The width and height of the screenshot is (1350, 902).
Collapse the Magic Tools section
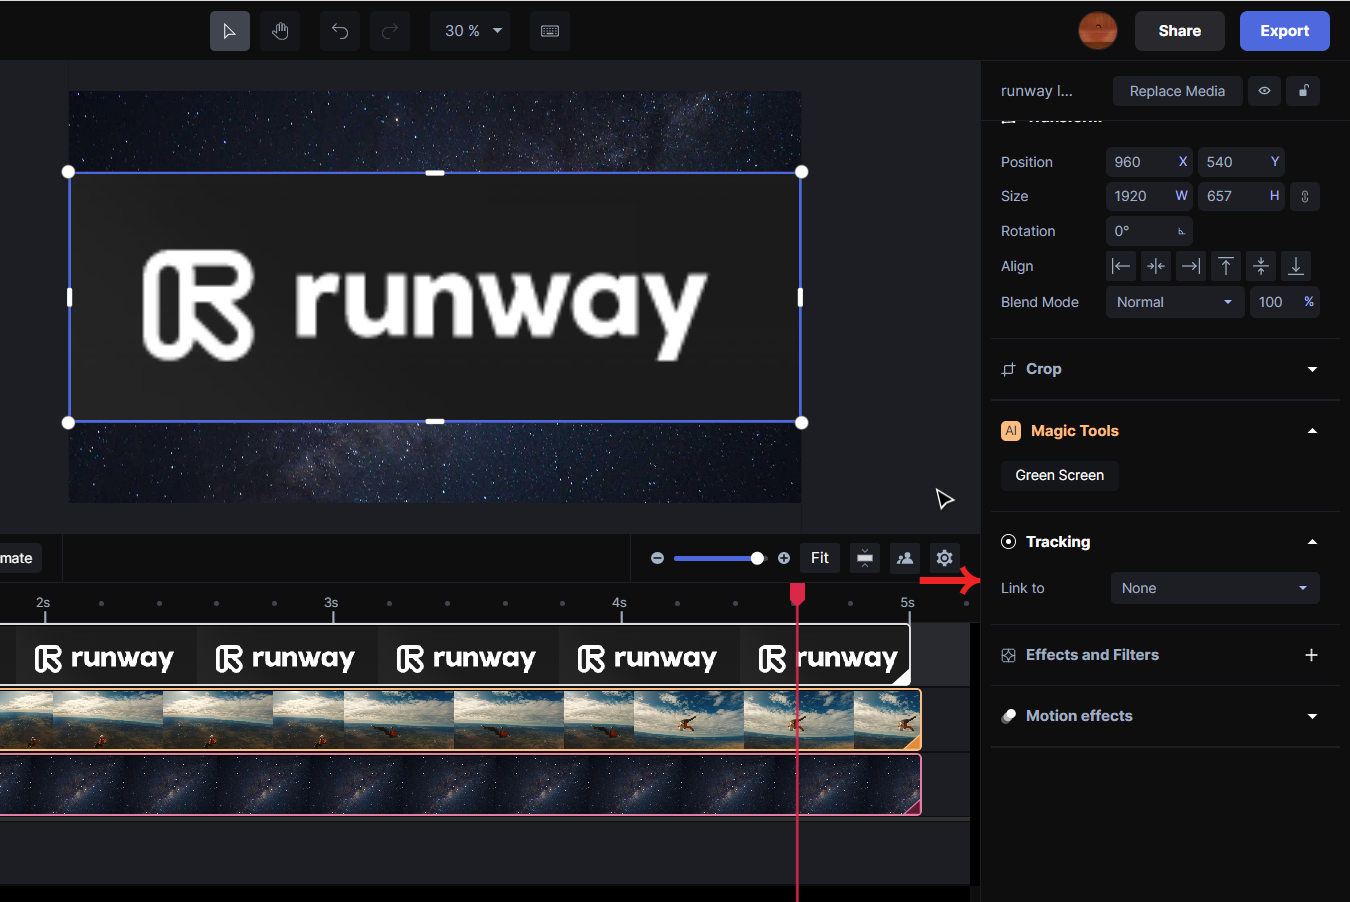1312,431
